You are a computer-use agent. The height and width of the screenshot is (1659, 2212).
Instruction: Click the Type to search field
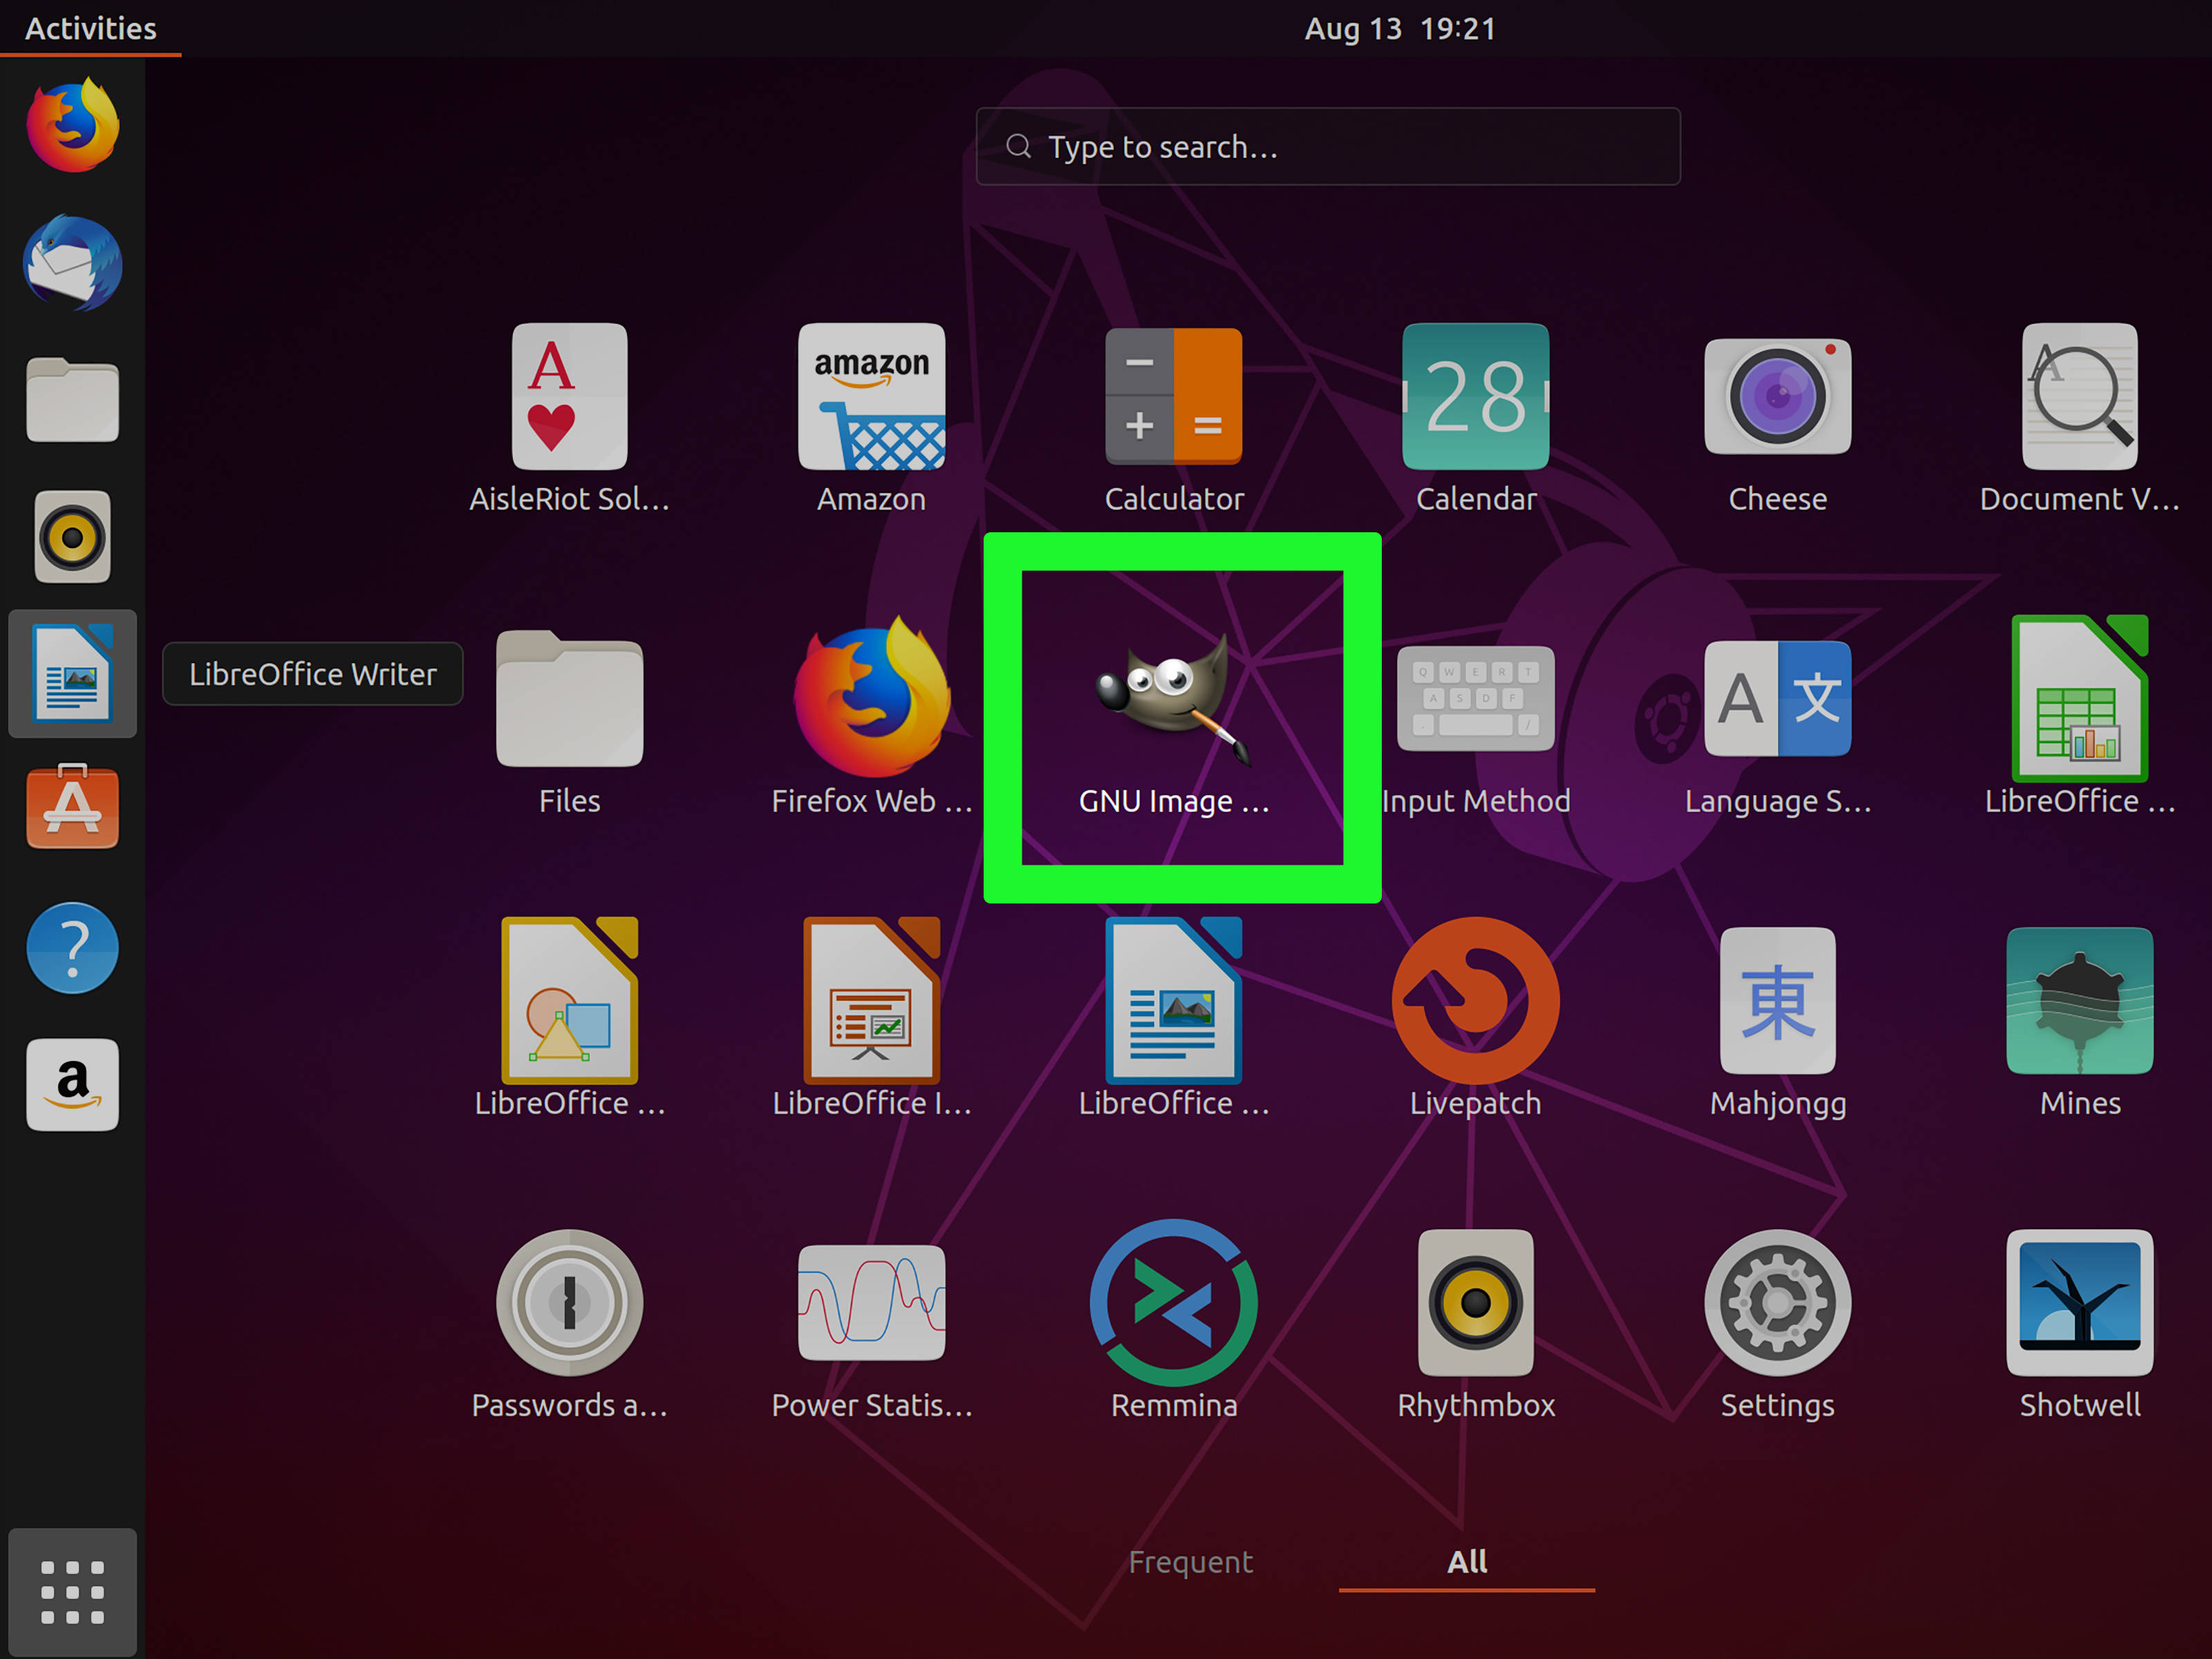1327,147
